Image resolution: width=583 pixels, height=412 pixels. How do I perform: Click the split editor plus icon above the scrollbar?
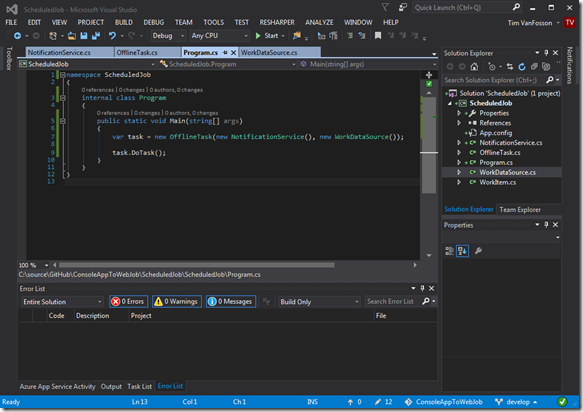429,75
